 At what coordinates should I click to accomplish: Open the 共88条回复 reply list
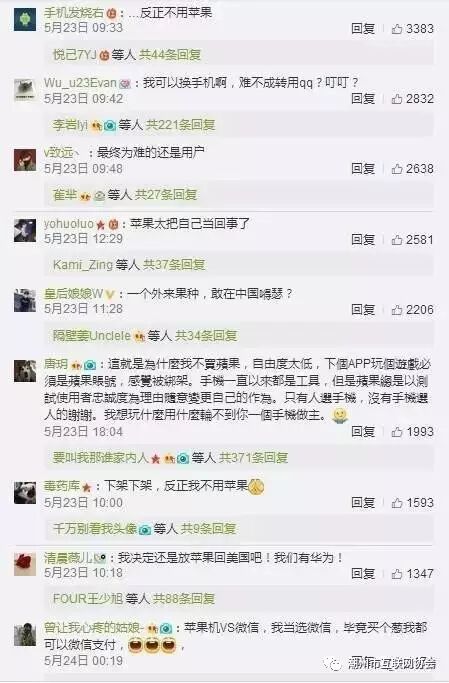point(184,599)
